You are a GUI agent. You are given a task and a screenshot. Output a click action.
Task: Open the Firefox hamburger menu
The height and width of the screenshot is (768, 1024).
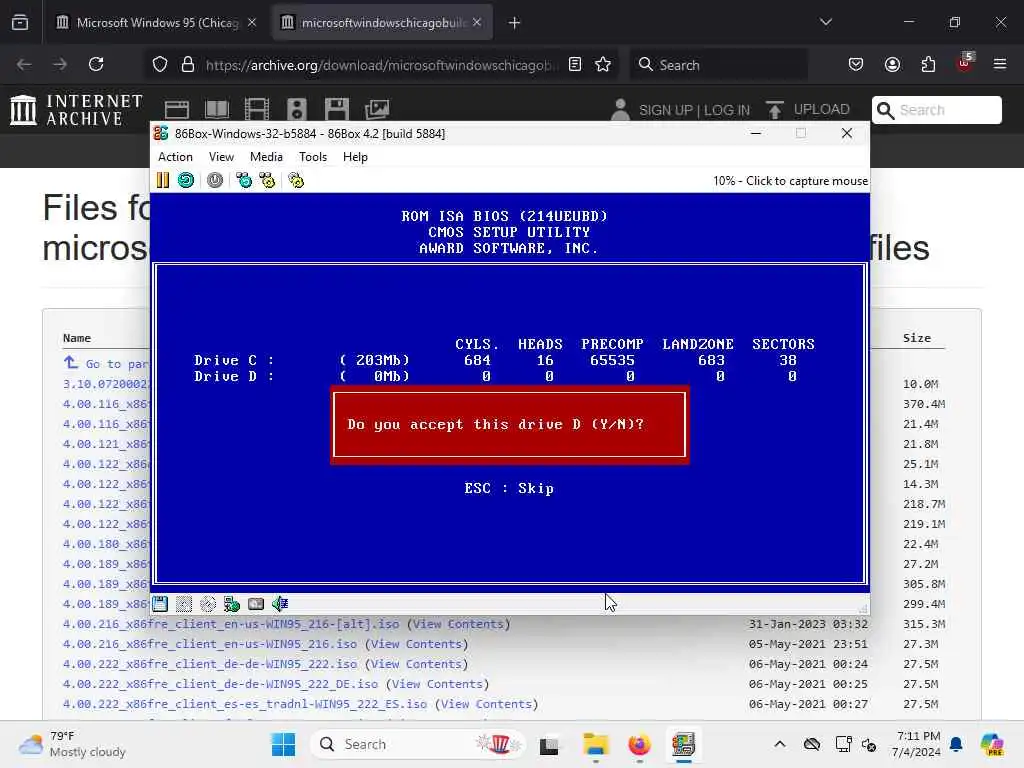click(1000, 64)
